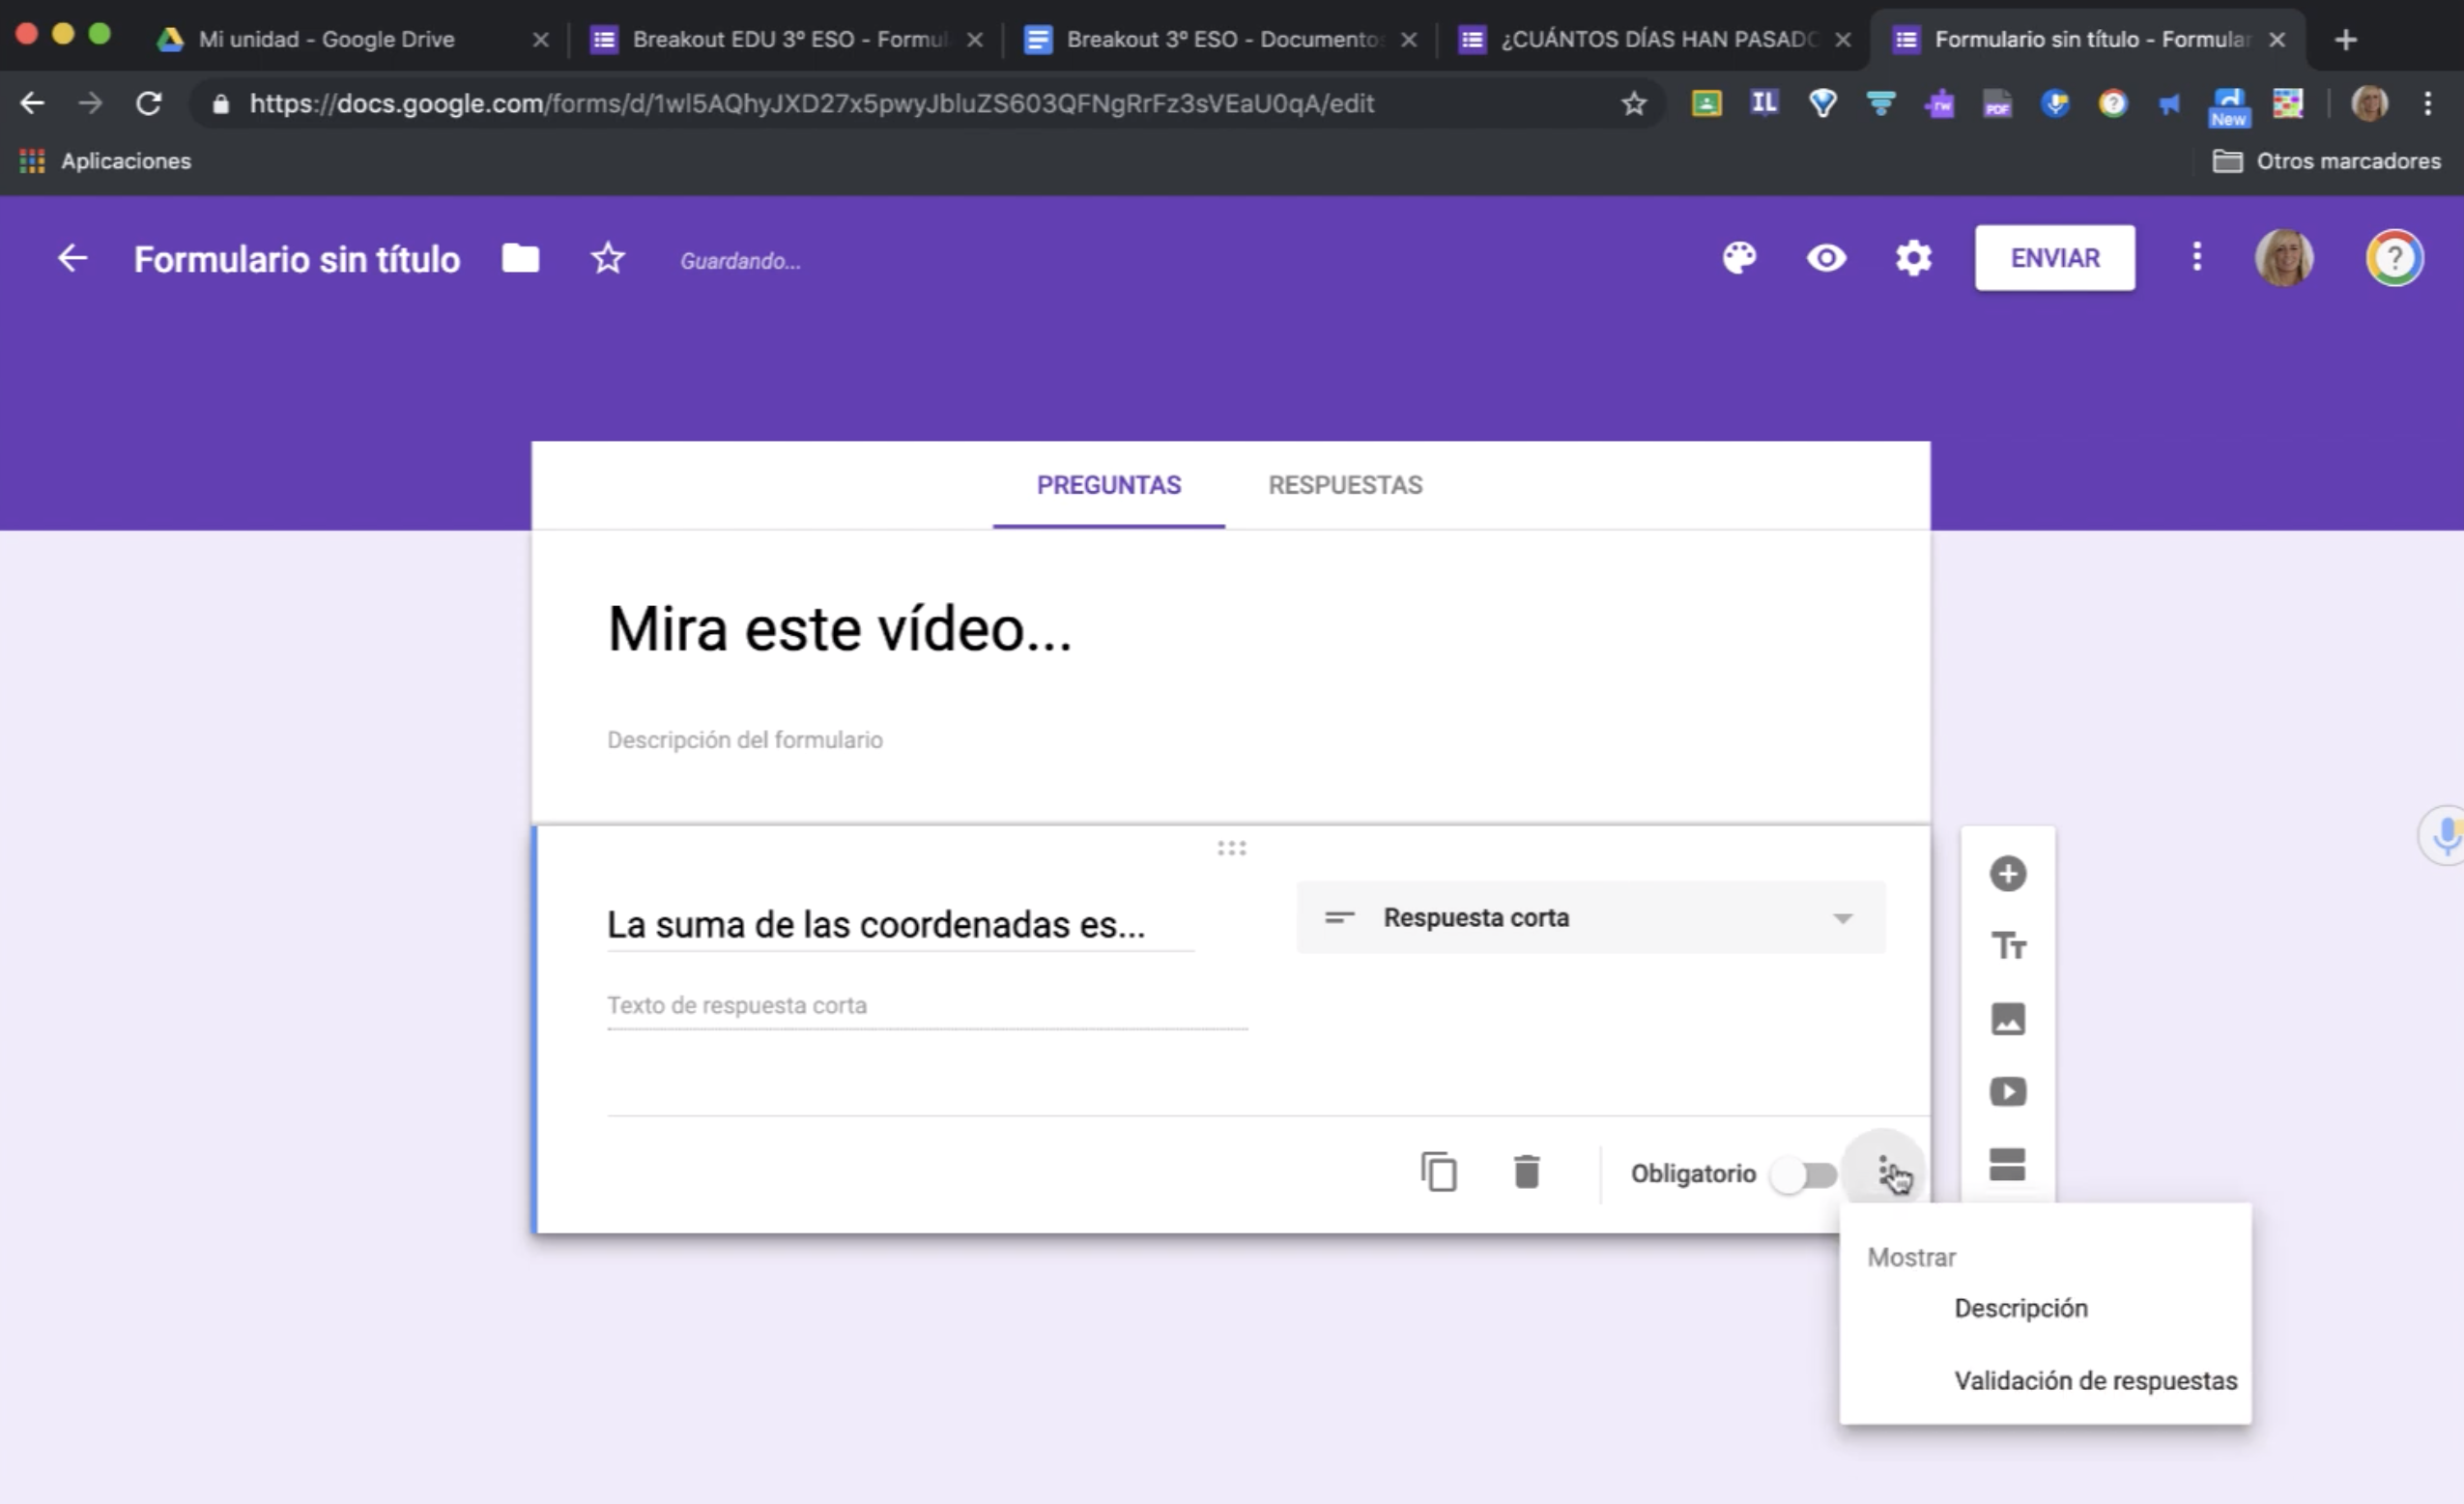Toggle the Obligatorio switch
2464x1504 pixels.
(x=1803, y=1174)
